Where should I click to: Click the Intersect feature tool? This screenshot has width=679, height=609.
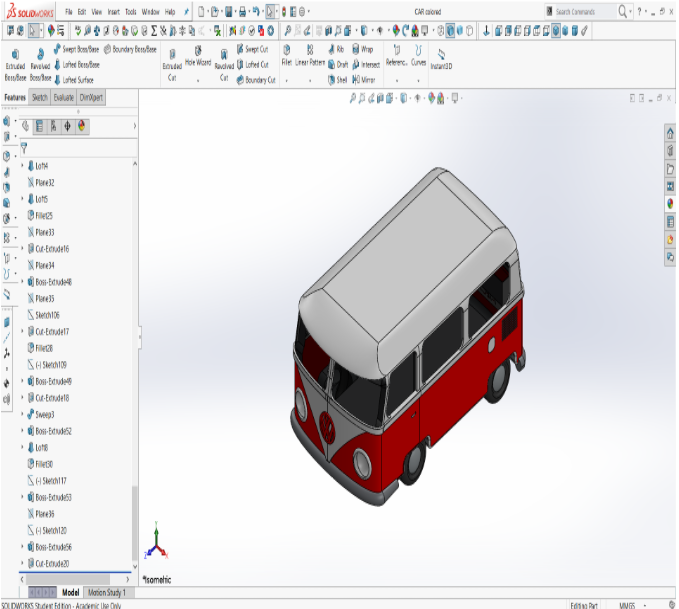(x=366, y=65)
